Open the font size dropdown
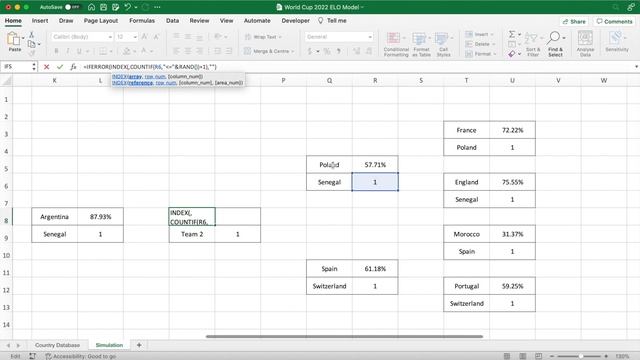 pyautogui.click(x=135, y=37)
